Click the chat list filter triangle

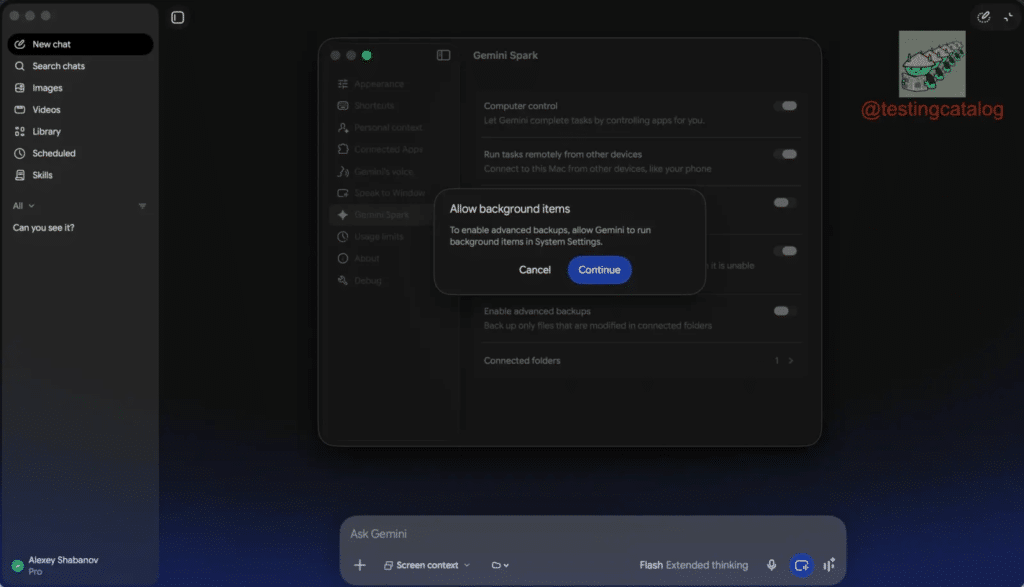pyautogui.click(x=142, y=206)
